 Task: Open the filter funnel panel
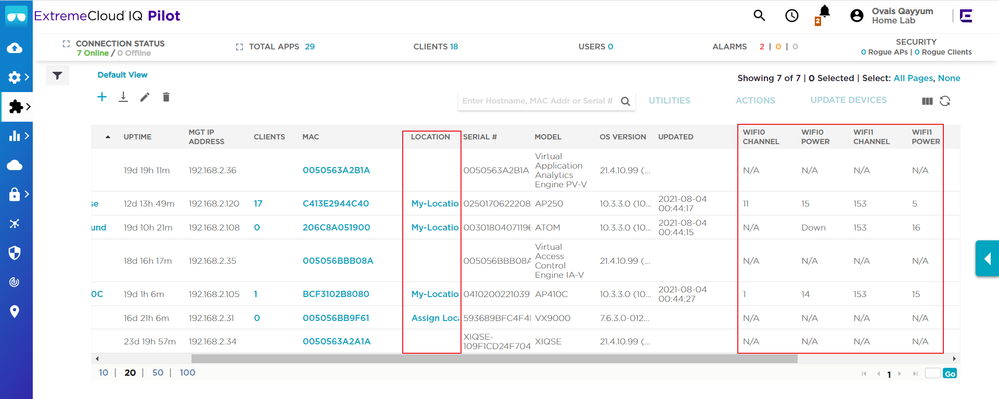click(57, 76)
